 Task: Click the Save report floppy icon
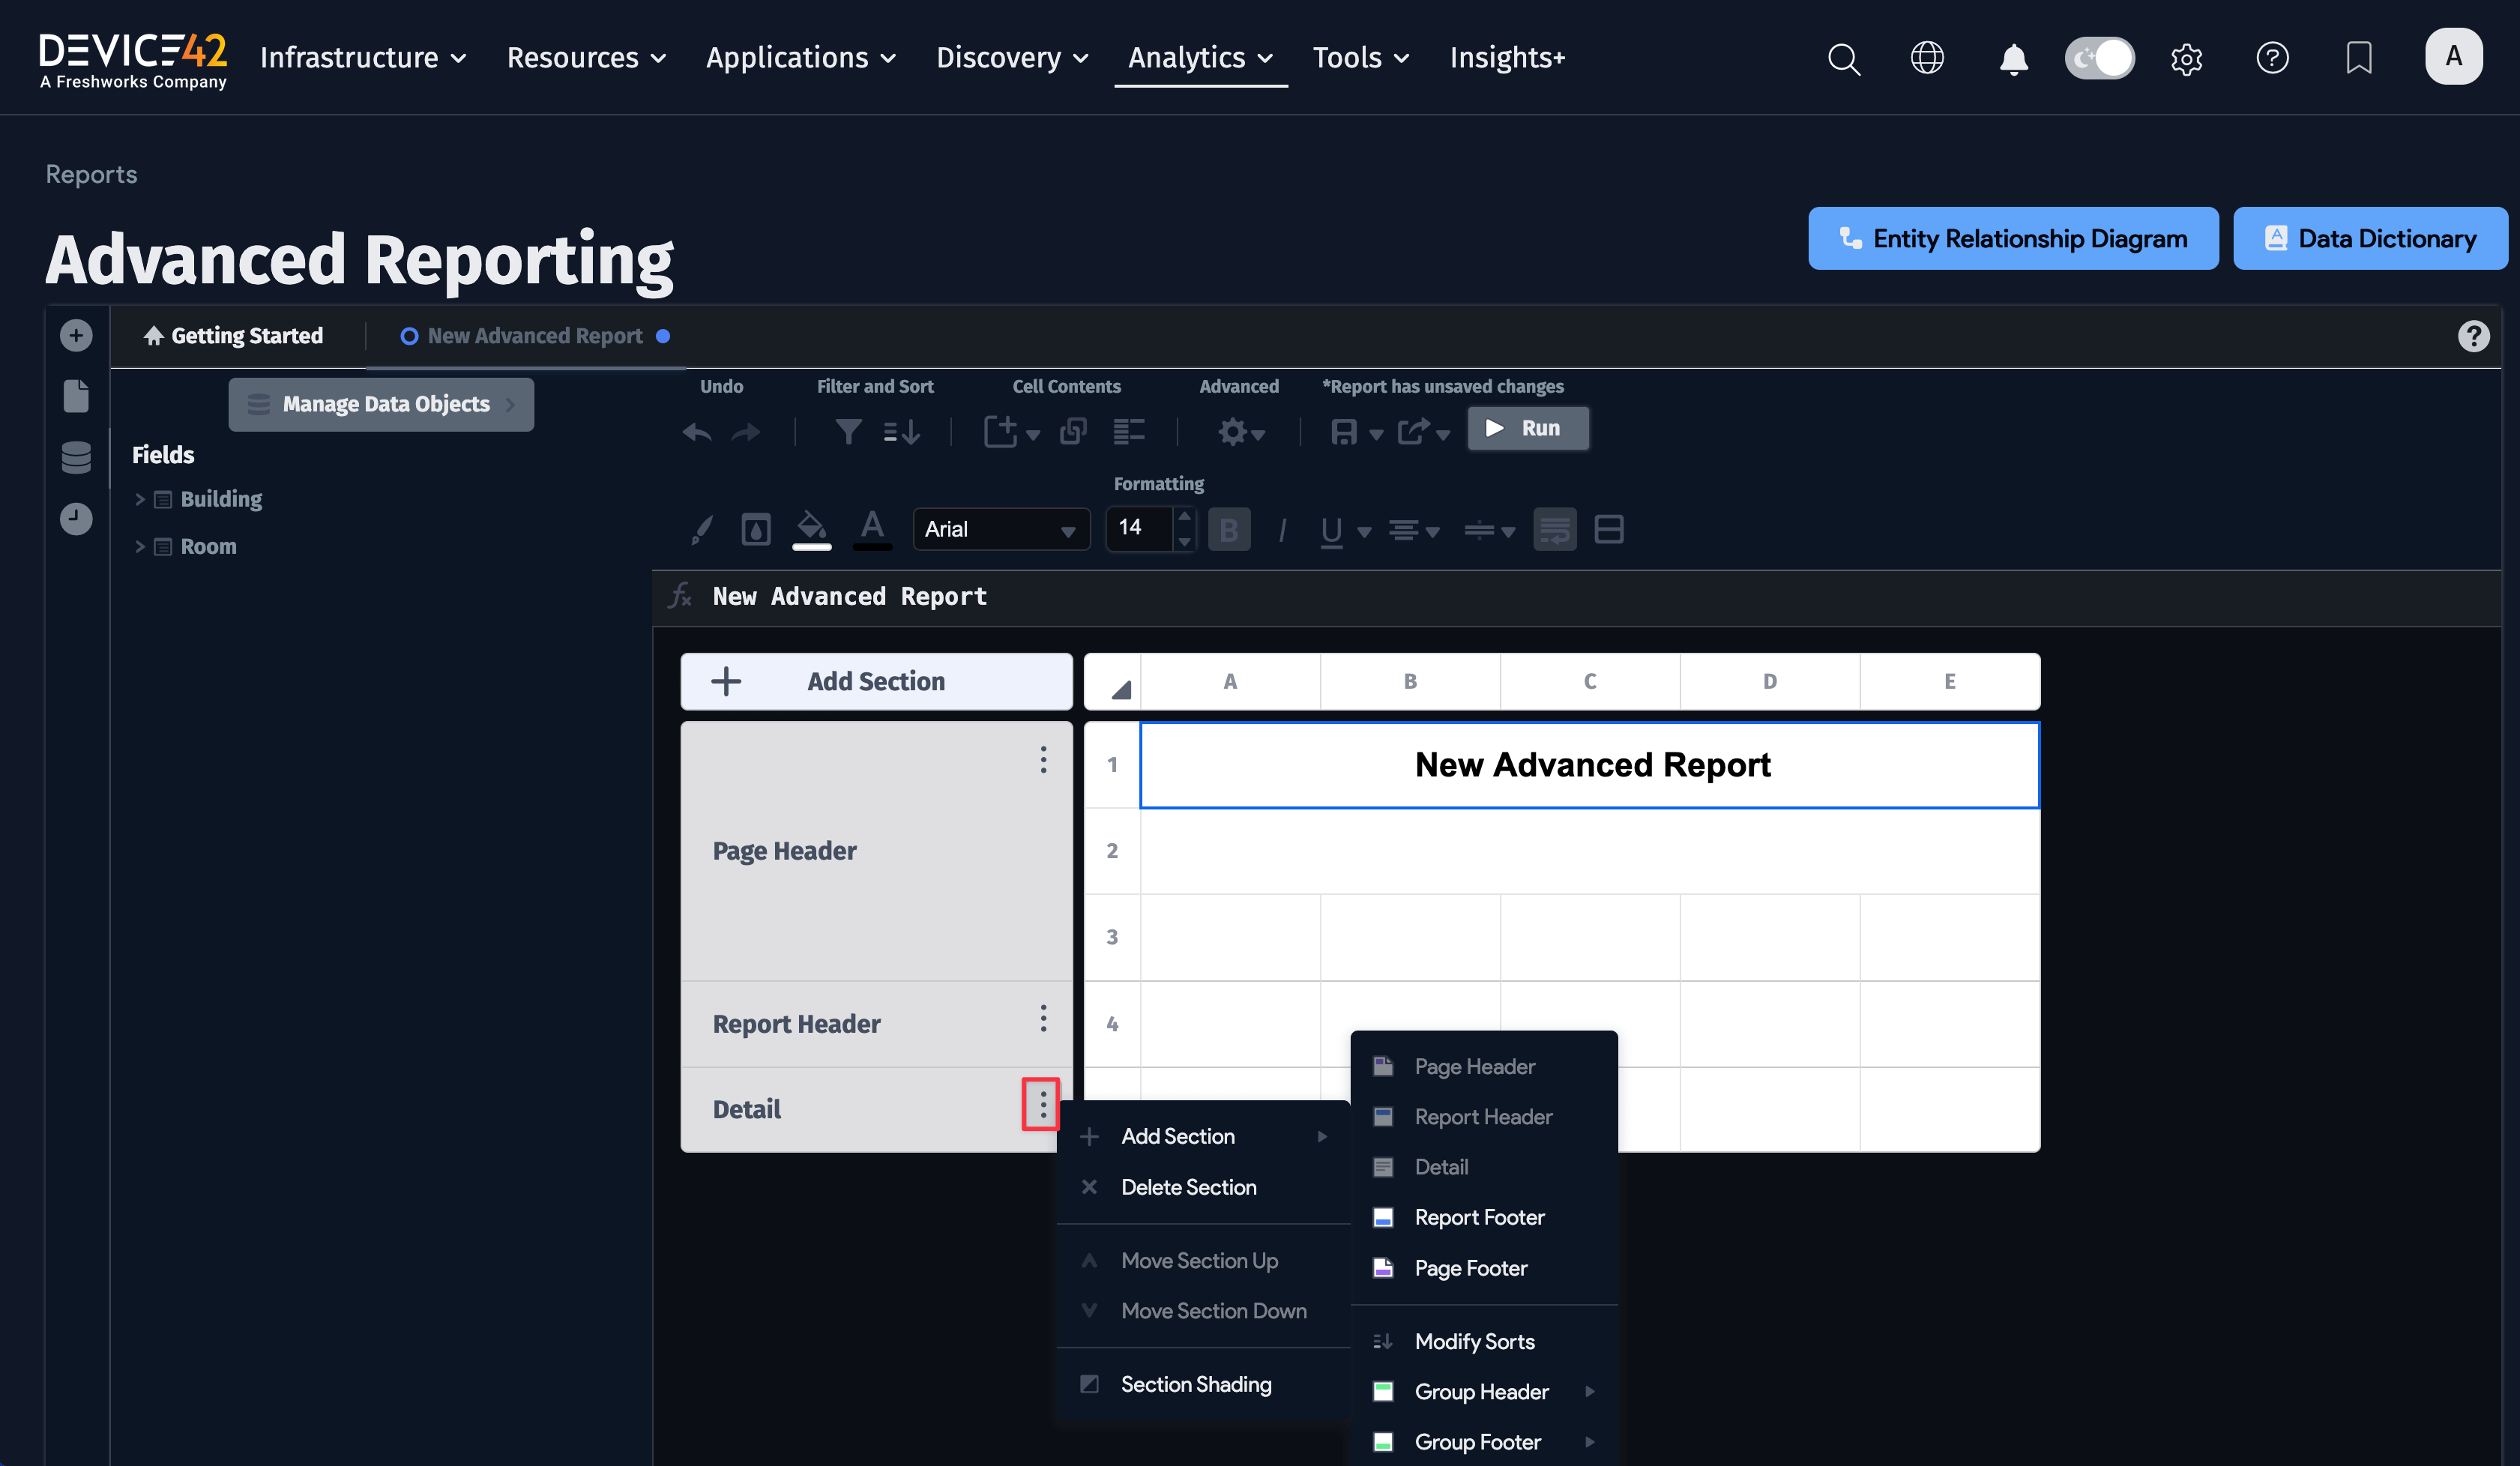(1343, 431)
